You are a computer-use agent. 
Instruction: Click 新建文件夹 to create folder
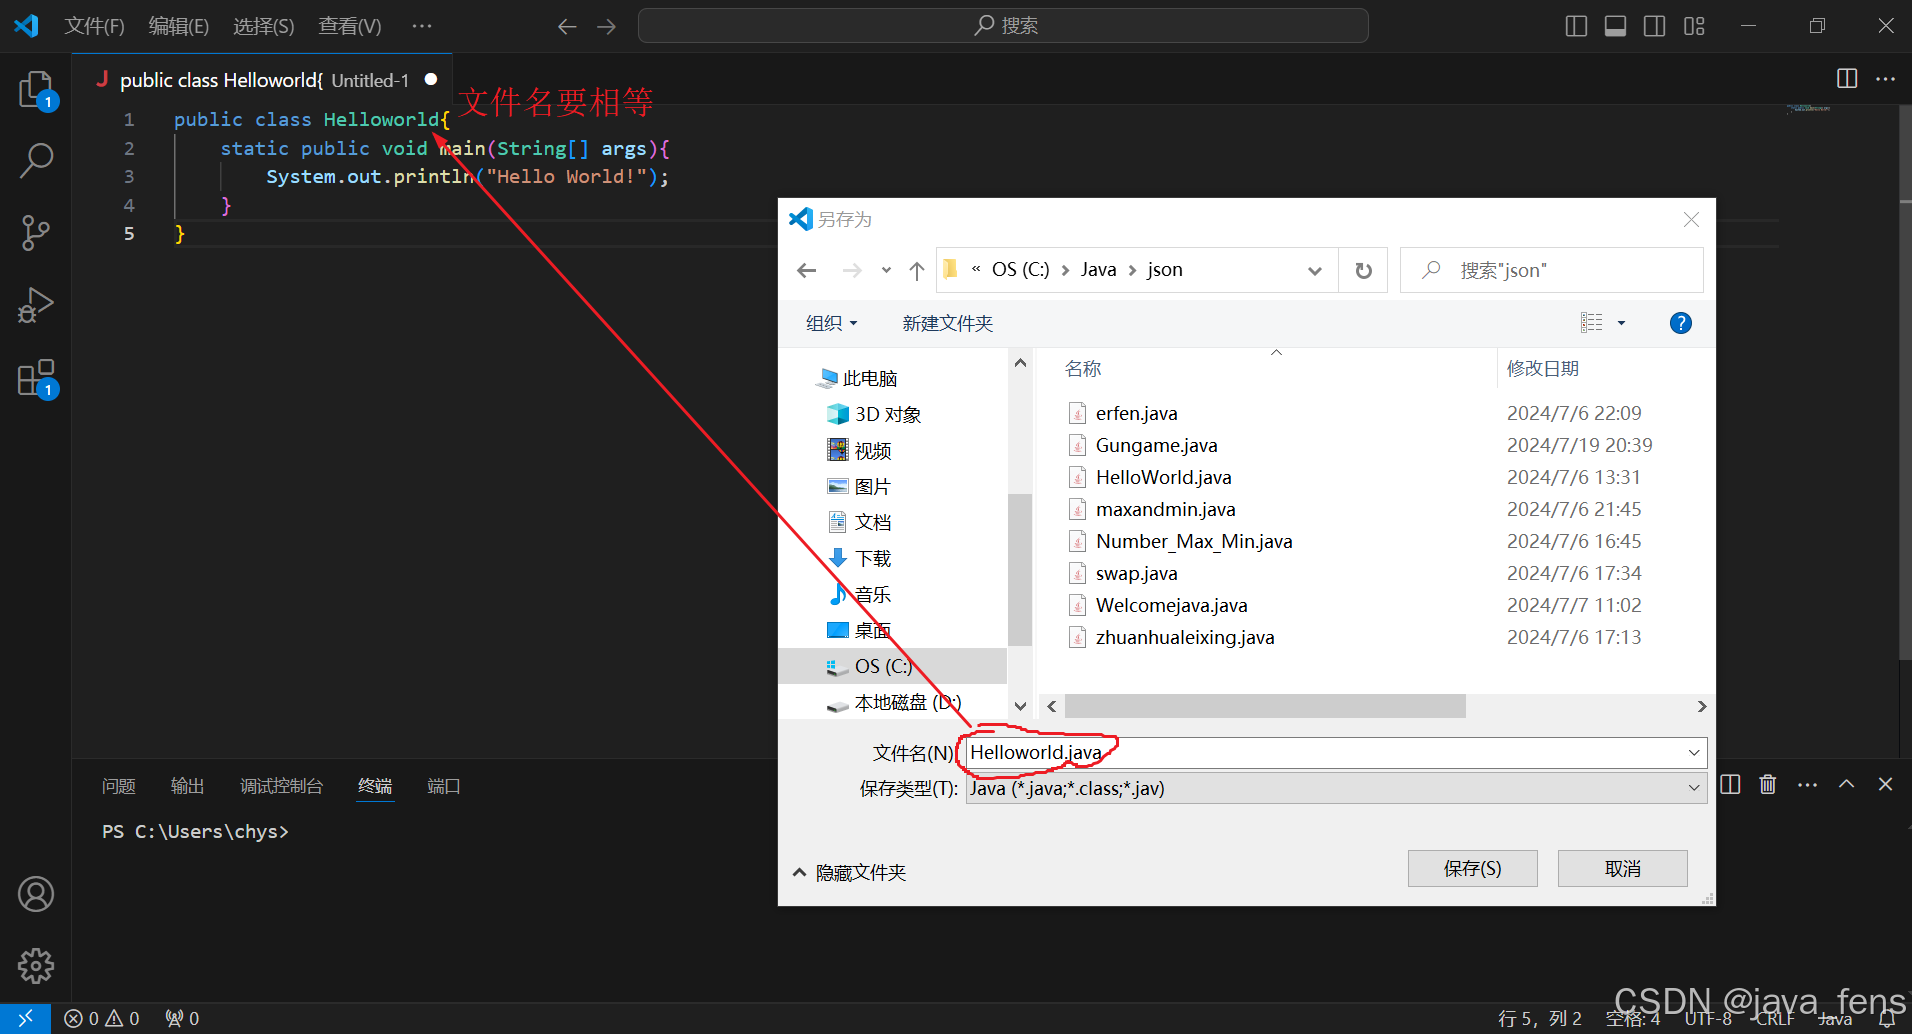(x=946, y=322)
